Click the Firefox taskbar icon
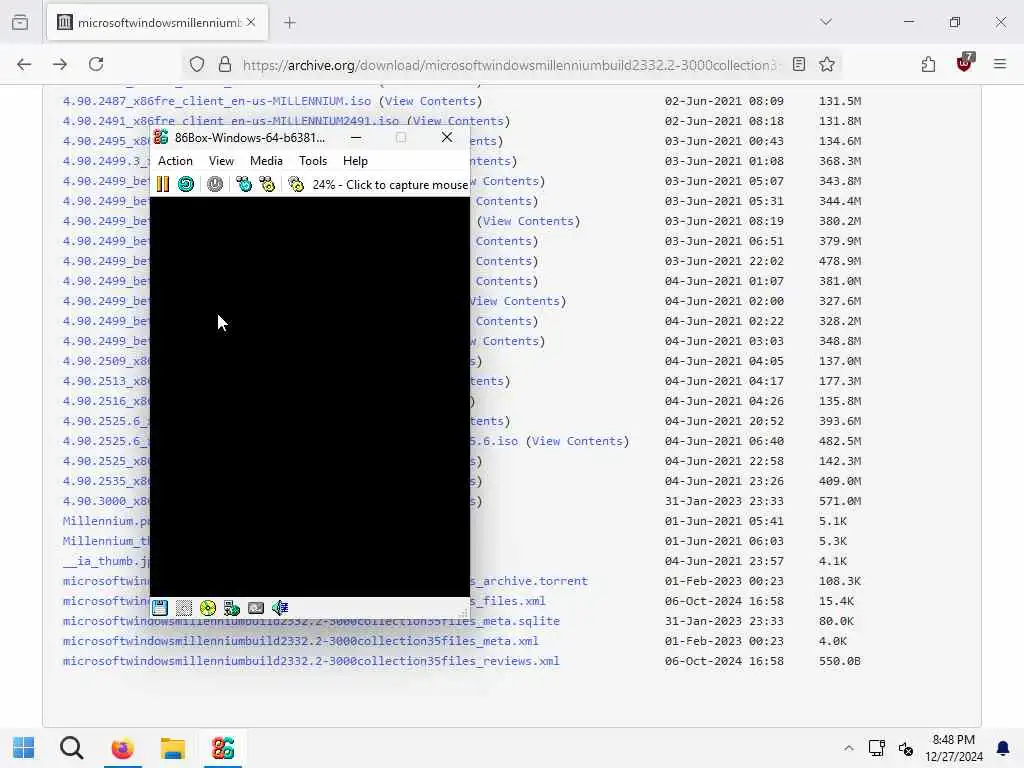 click(x=122, y=748)
